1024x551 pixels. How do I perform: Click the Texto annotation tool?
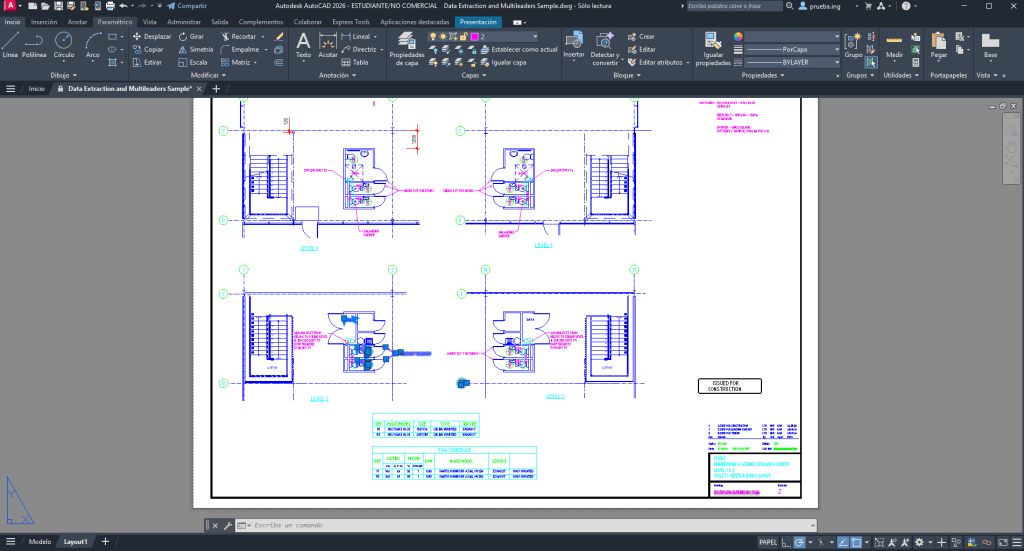(303, 44)
